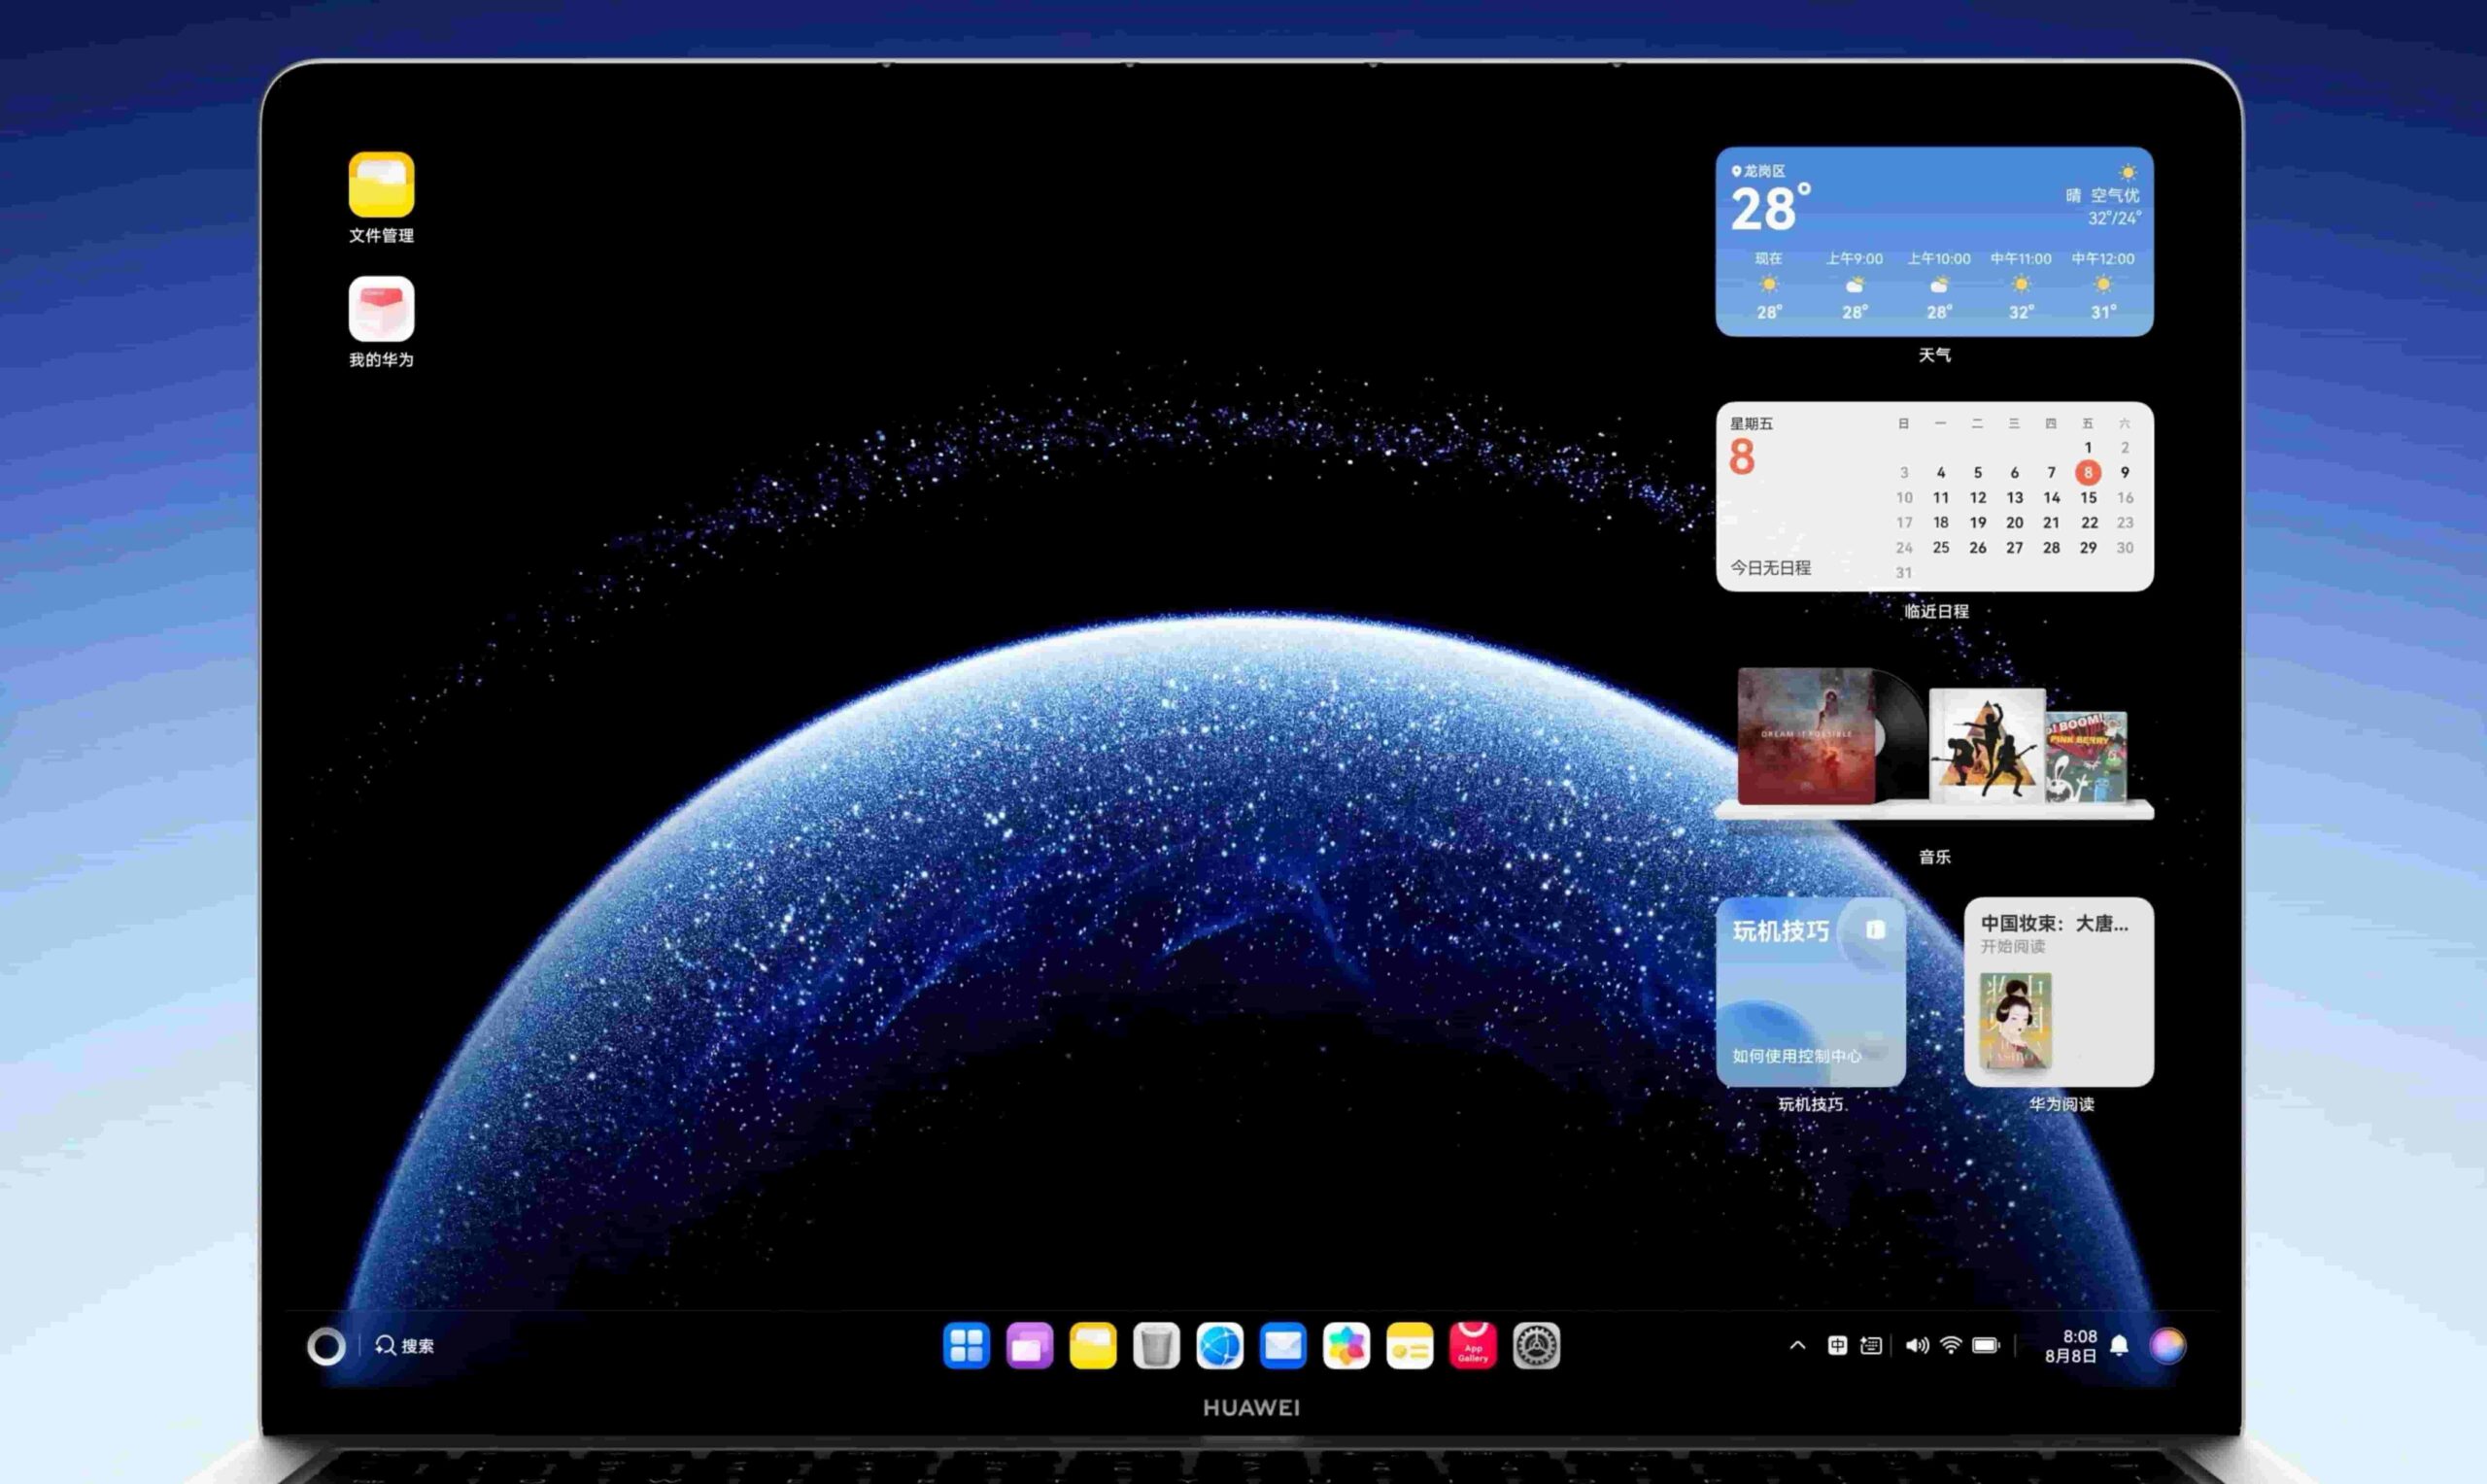This screenshot has height=1484, width=2487.
Task: Open the Mail app in the dock
Action: [x=1283, y=1345]
